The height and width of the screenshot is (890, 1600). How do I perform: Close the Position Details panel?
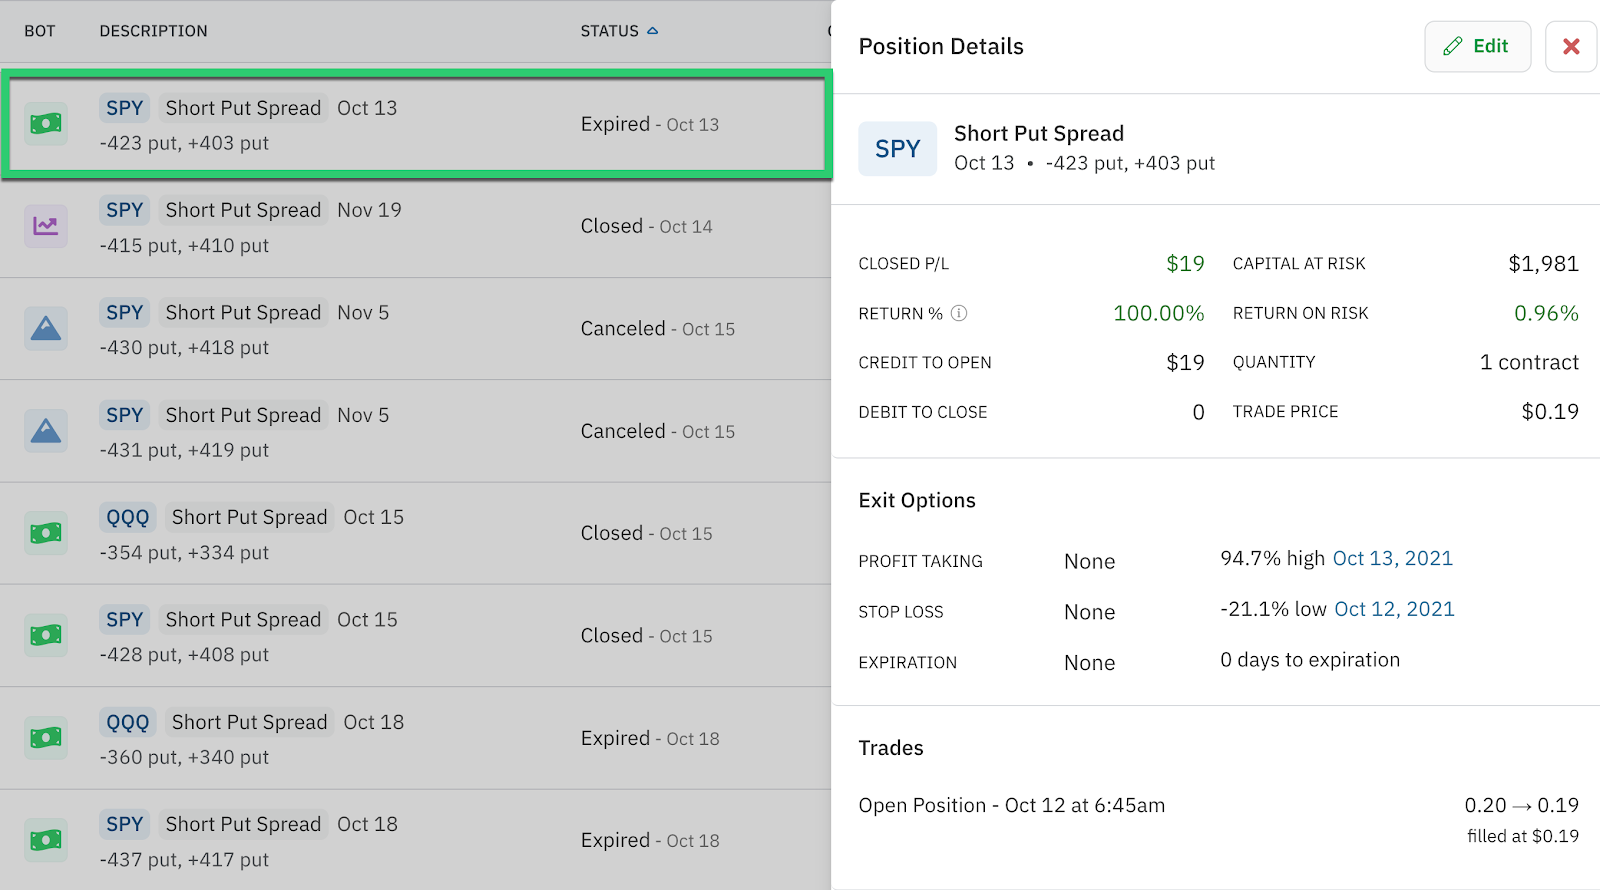(x=1570, y=47)
